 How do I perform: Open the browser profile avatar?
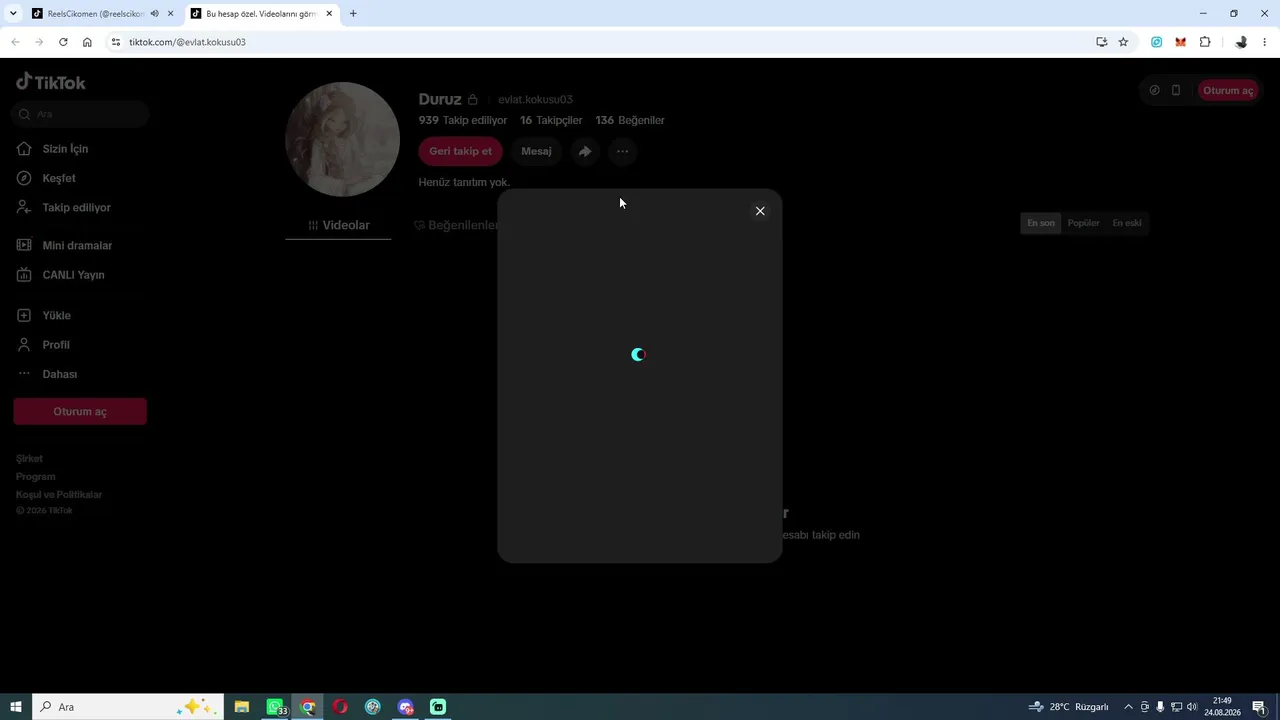pos(1241,42)
